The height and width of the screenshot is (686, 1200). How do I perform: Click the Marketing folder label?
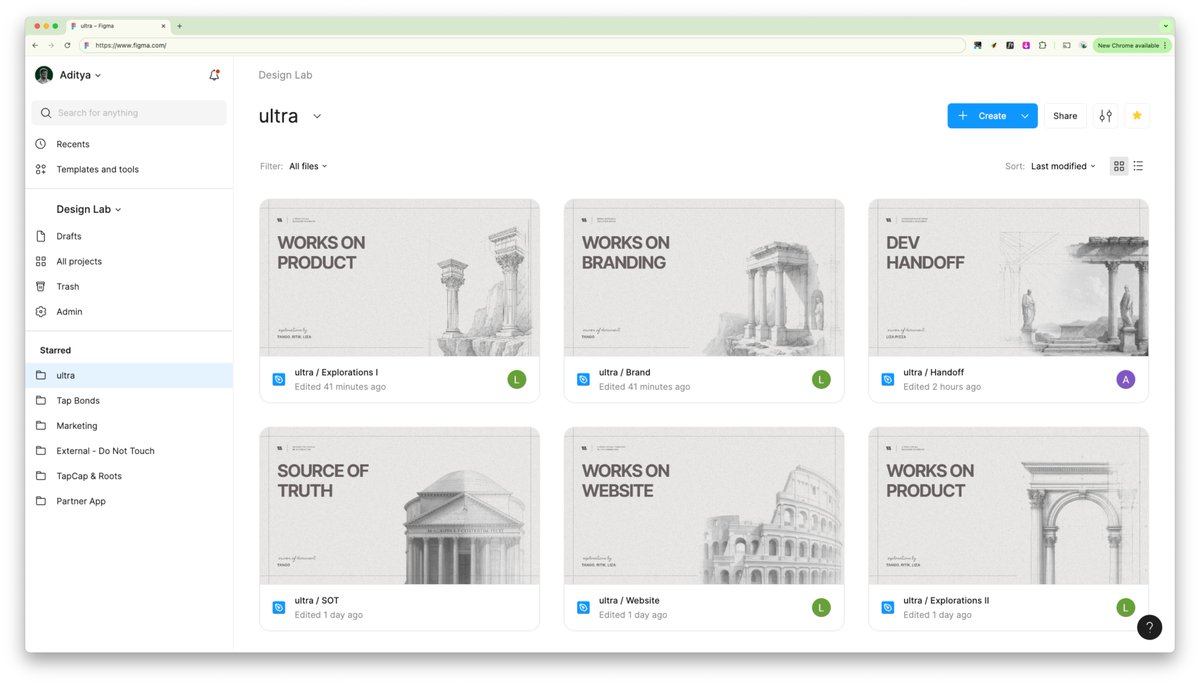coord(77,426)
